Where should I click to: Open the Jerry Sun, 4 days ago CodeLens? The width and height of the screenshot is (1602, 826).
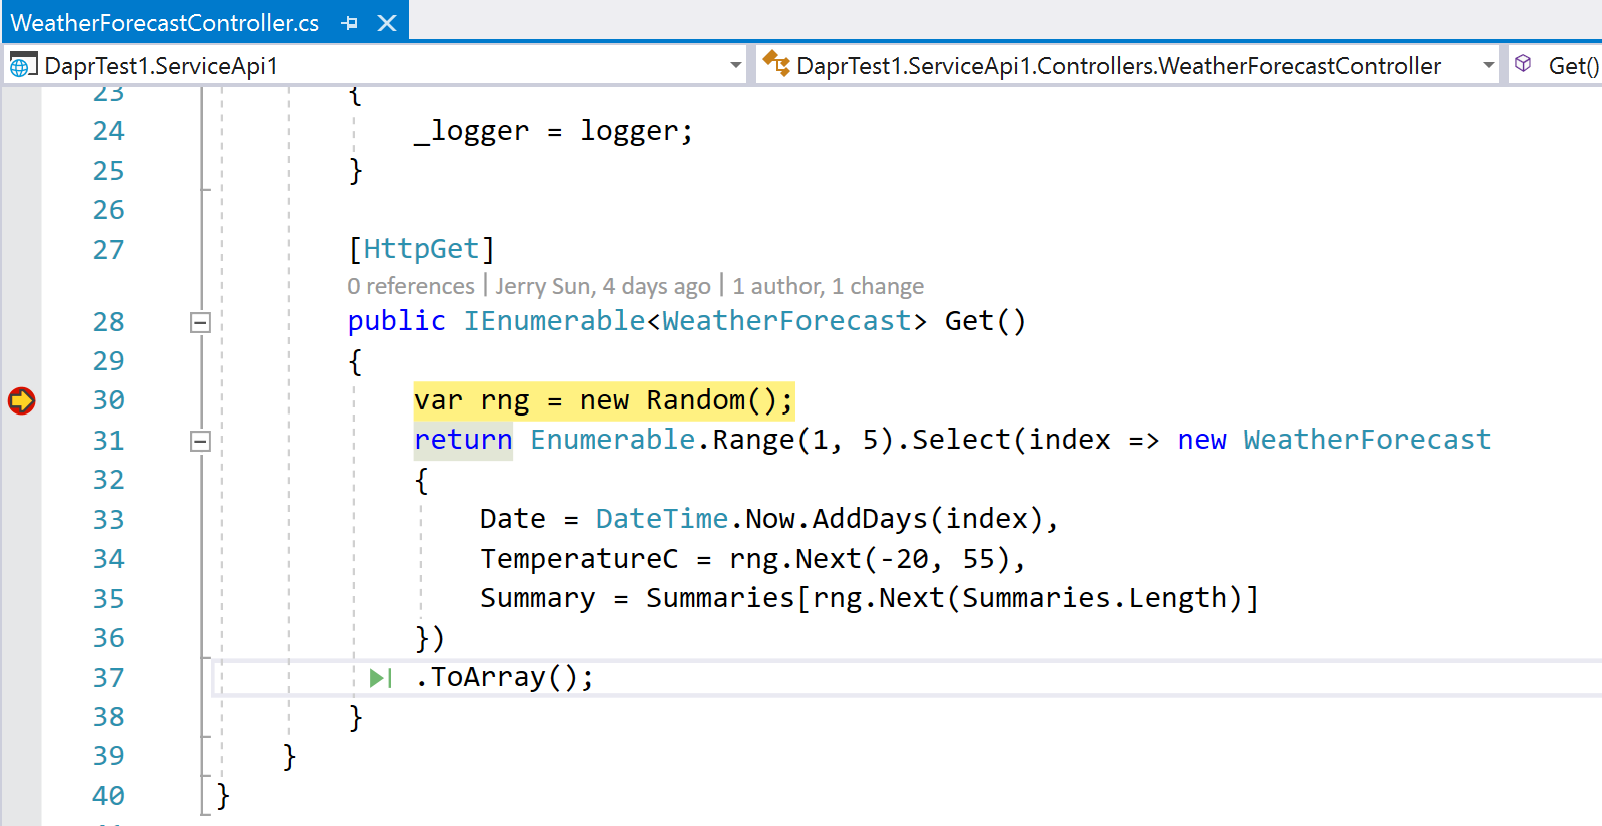pyautogui.click(x=603, y=286)
